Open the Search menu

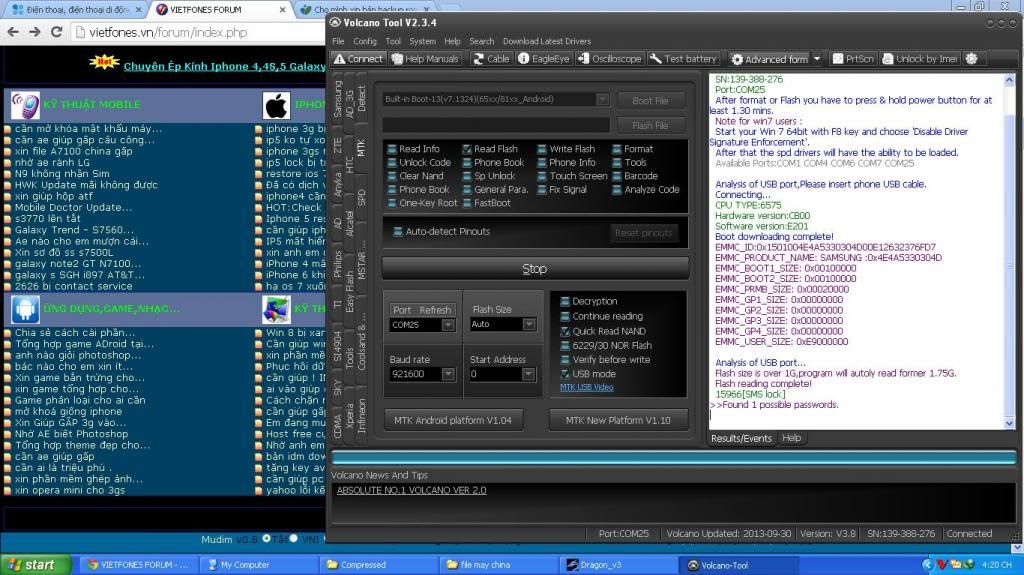(481, 41)
